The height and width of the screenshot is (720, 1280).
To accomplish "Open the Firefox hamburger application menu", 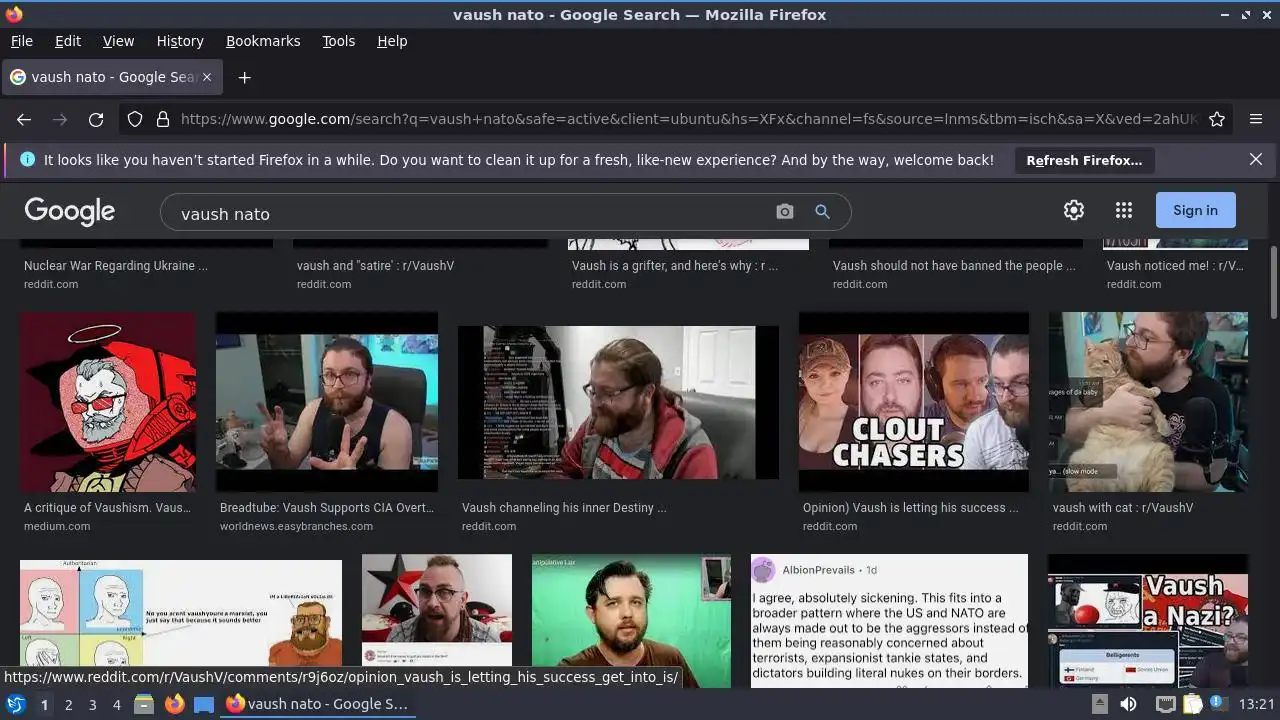I will 1256,119.
